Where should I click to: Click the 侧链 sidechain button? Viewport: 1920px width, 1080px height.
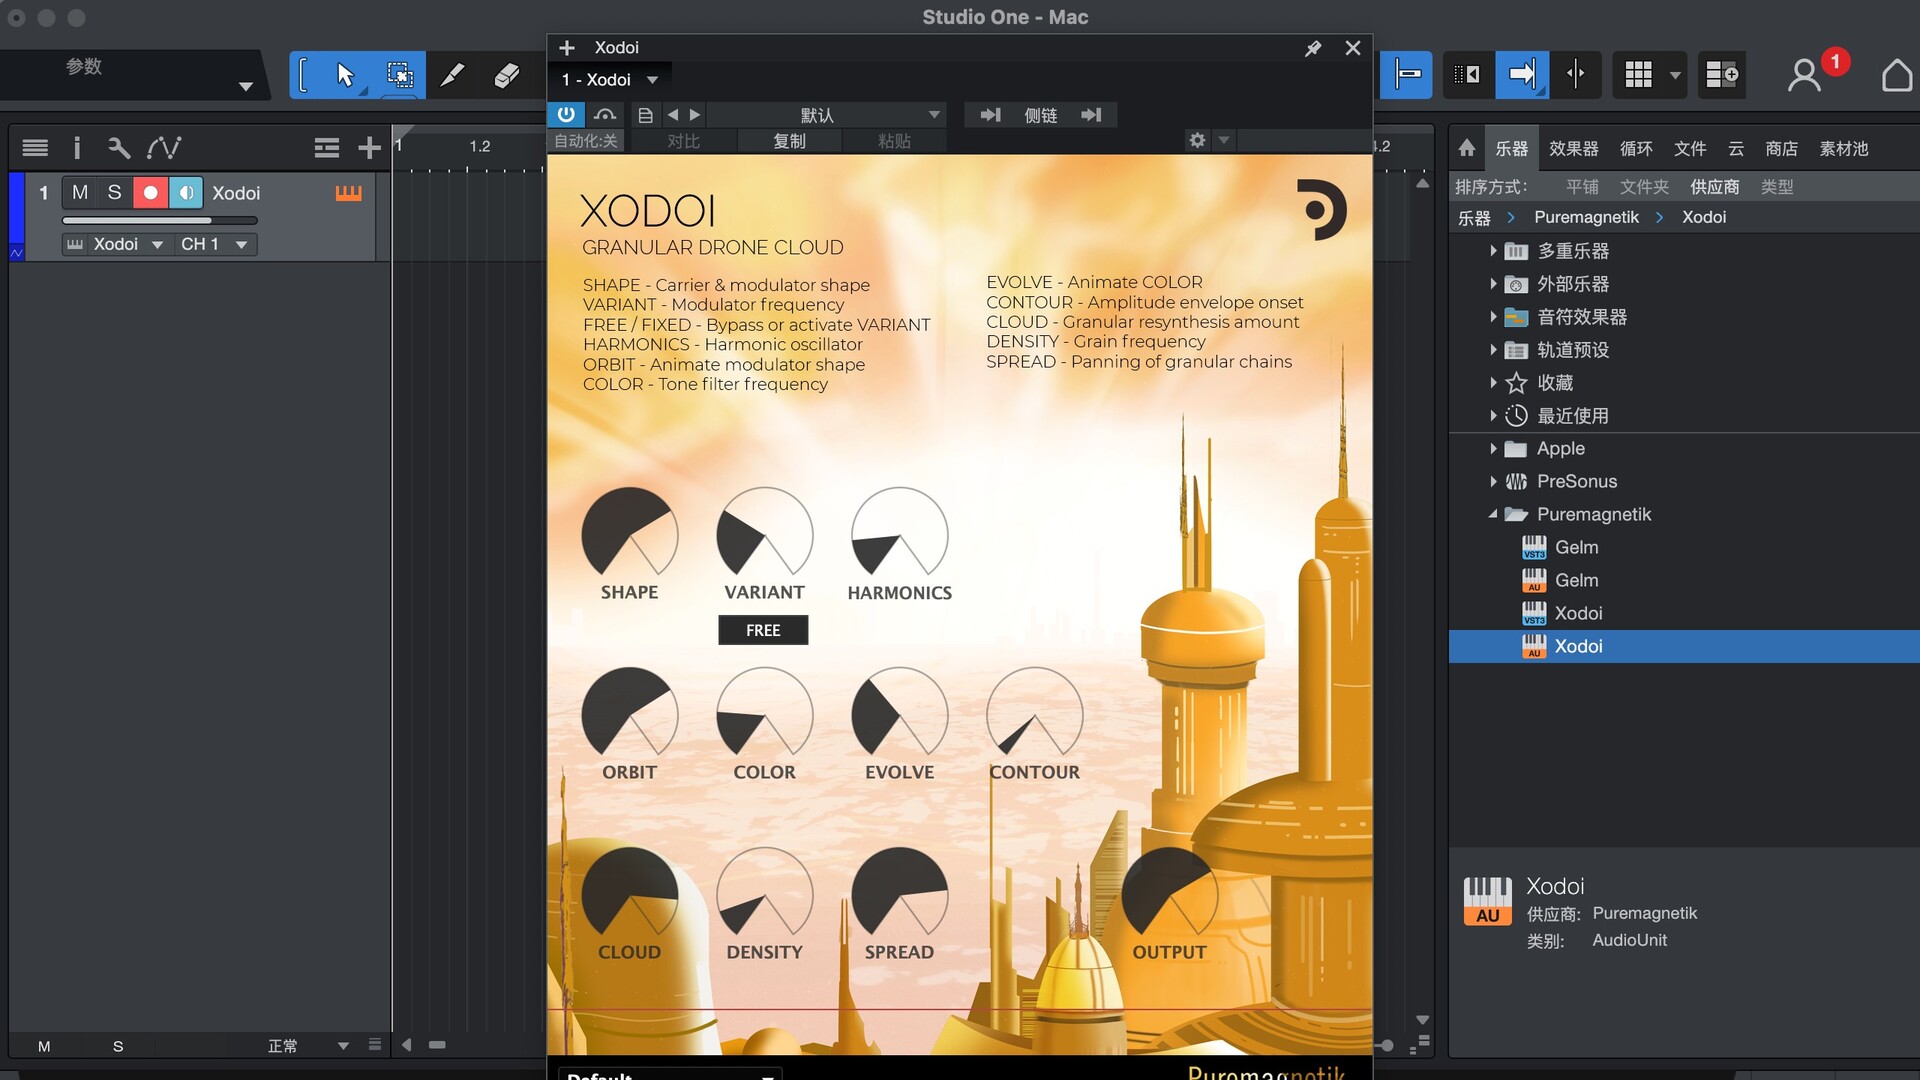(x=1040, y=115)
